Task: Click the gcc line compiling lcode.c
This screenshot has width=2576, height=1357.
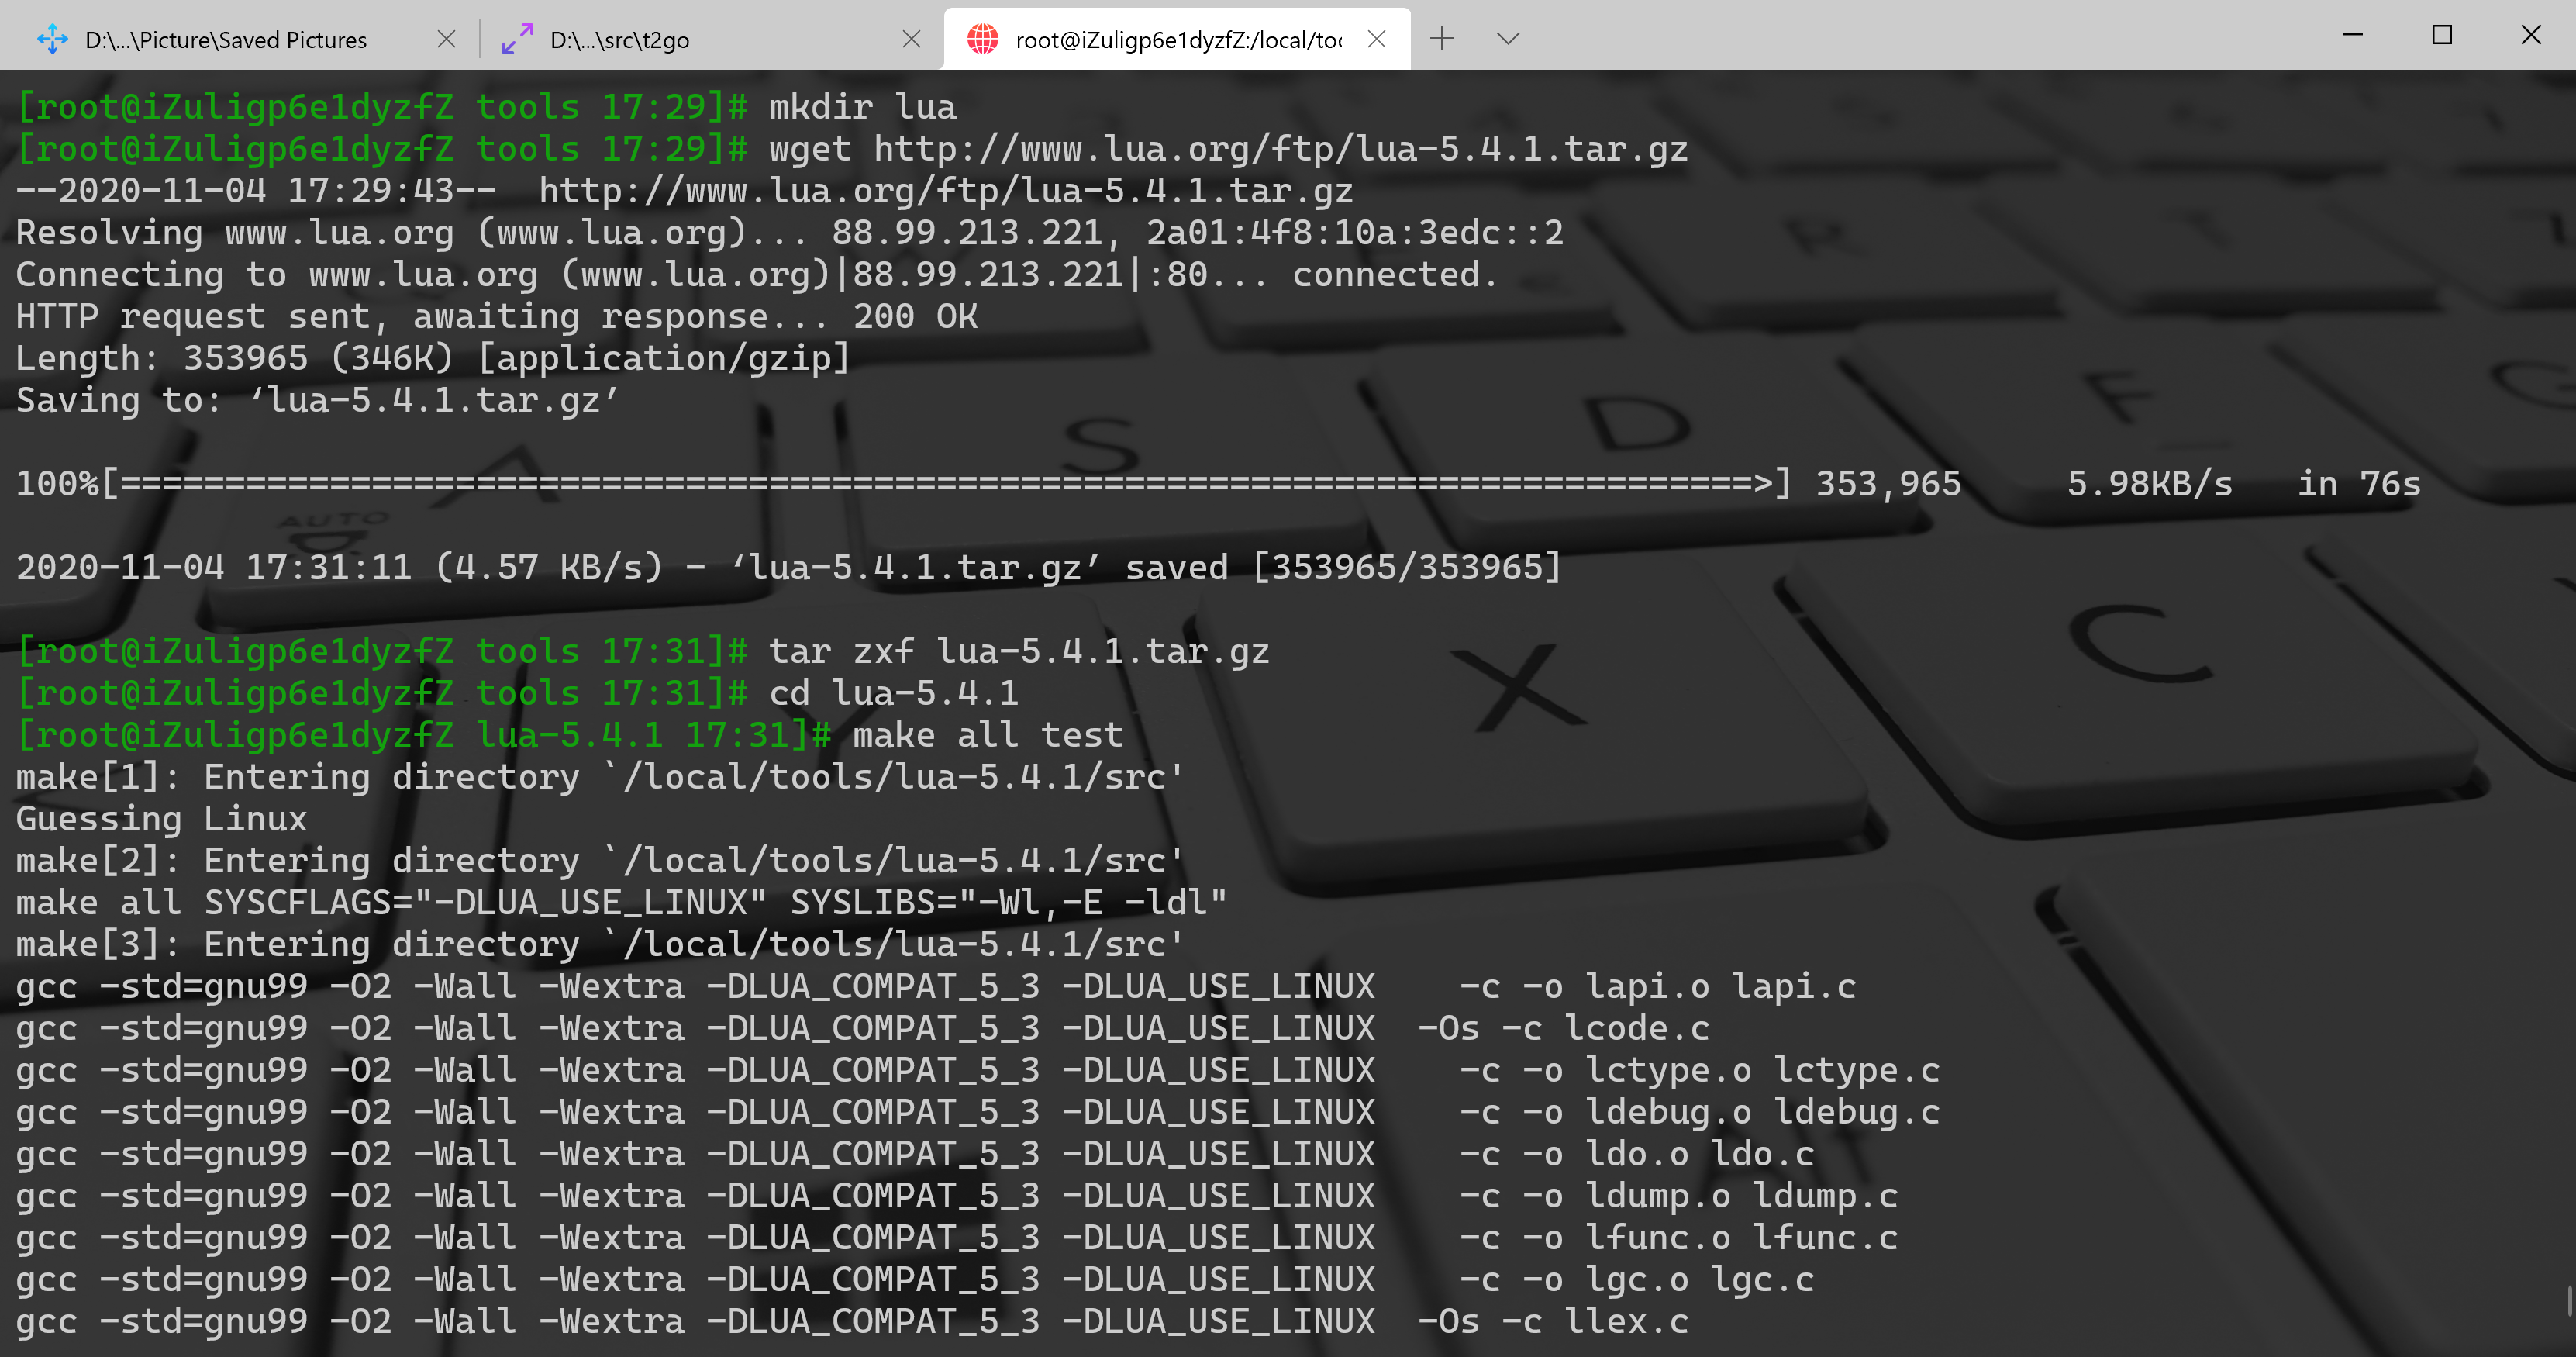Action: tap(862, 1029)
